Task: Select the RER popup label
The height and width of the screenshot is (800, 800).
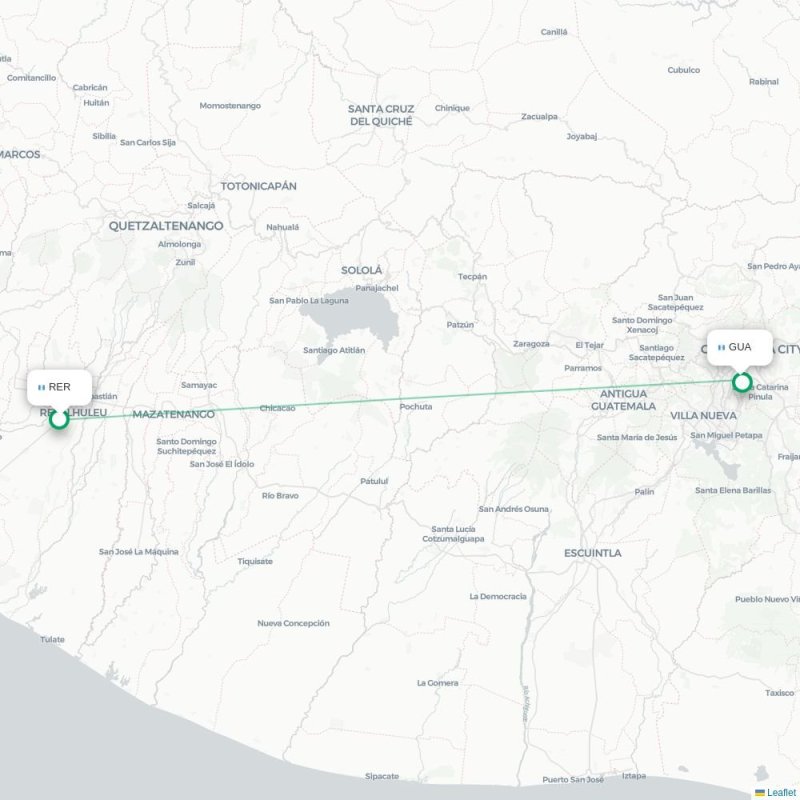Action: (59, 387)
